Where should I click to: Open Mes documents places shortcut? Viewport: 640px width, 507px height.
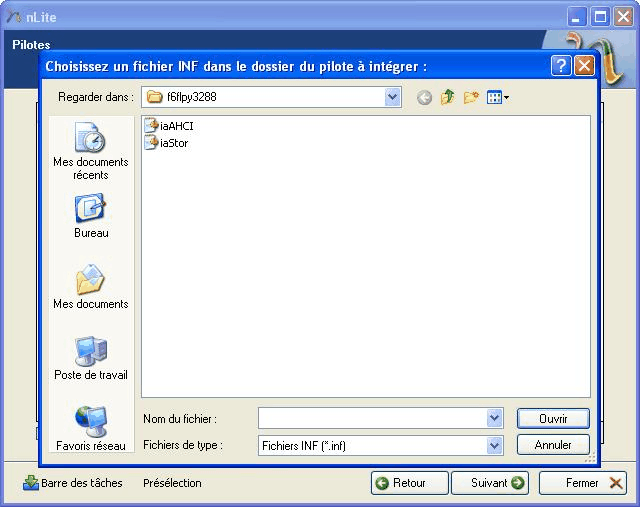[x=91, y=287]
